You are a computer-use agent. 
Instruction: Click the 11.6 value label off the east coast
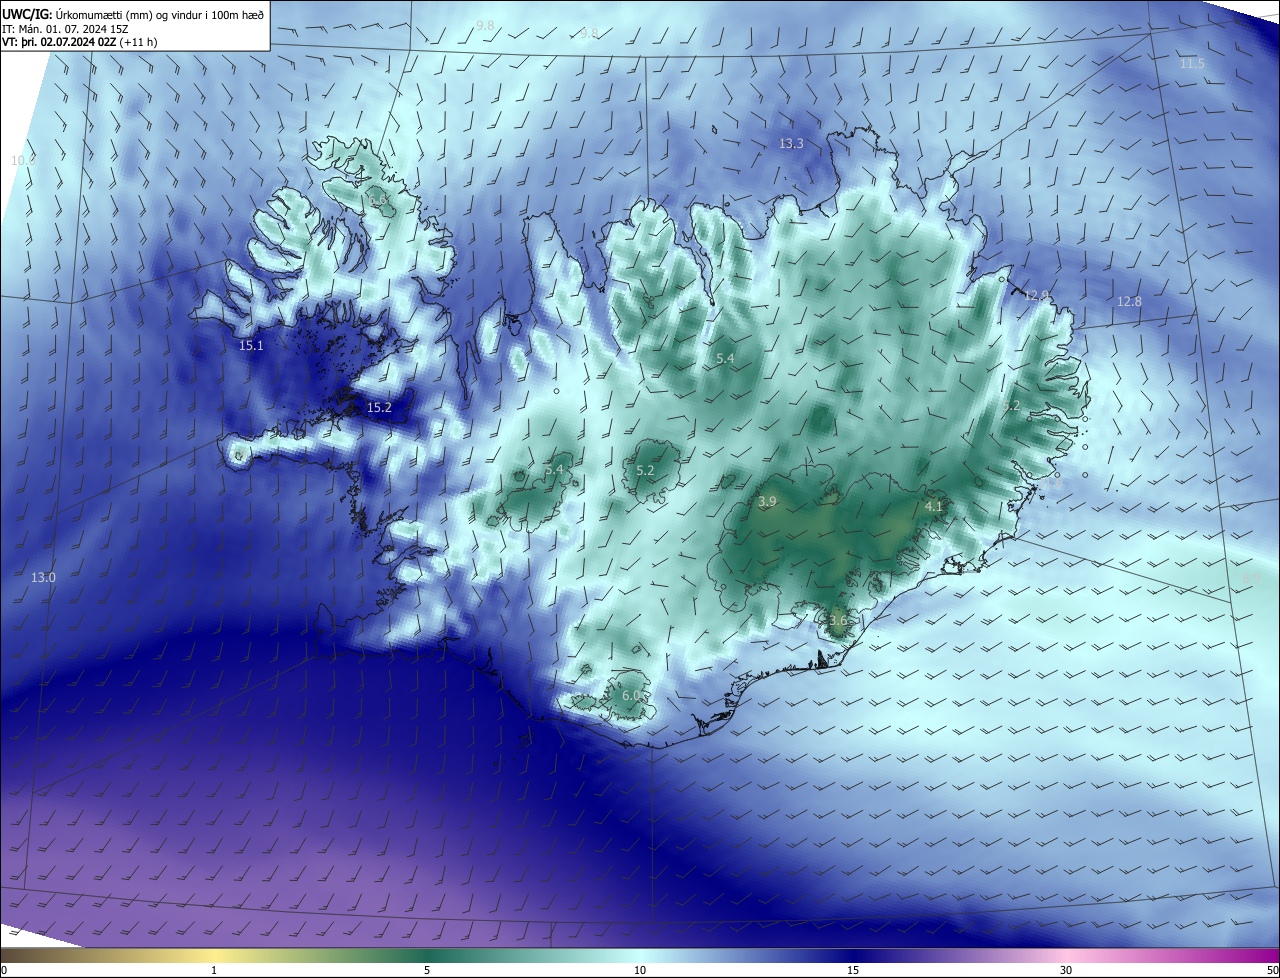[x=1052, y=484]
